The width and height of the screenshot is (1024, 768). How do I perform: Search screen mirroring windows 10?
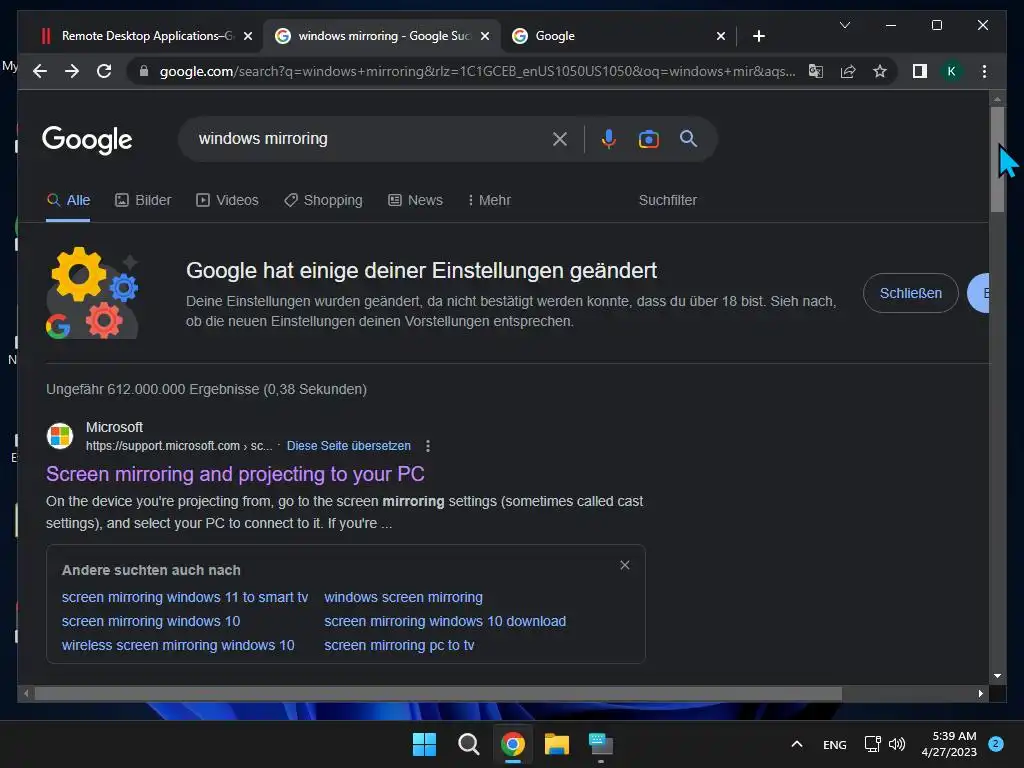(x=151, y=622)
